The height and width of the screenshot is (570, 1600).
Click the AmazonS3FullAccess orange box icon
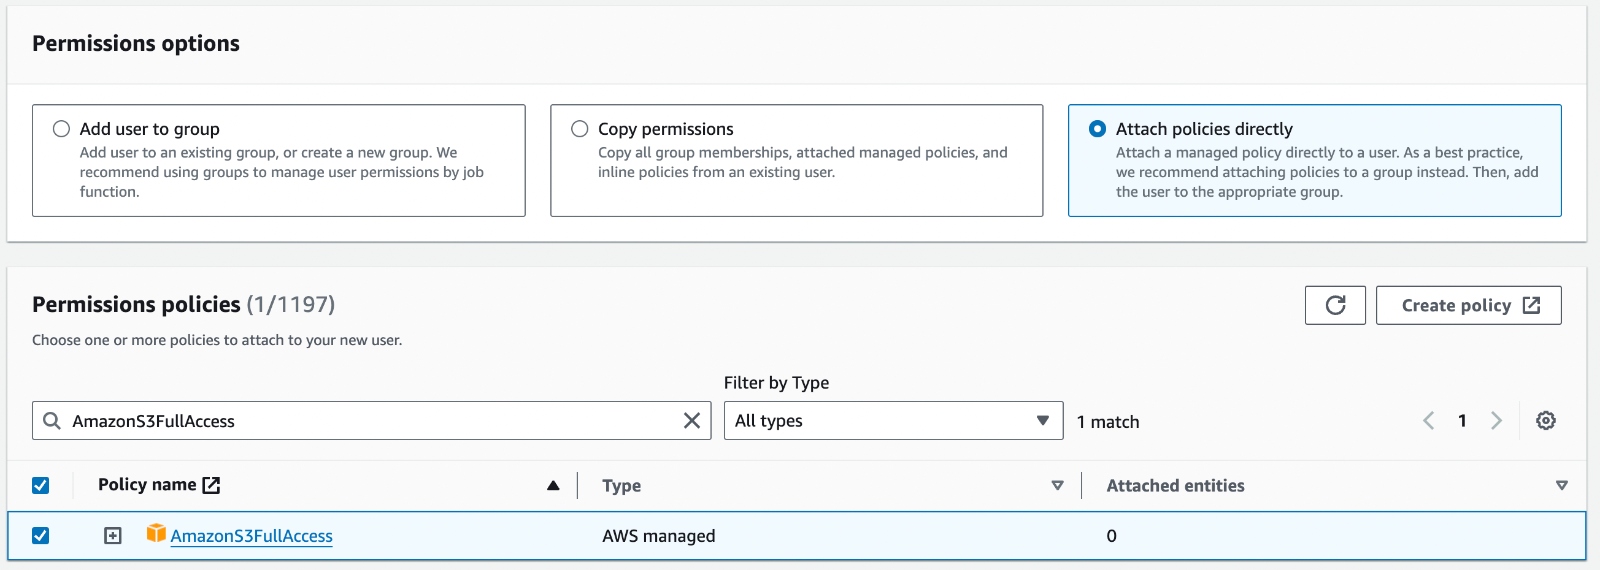pyautogui.click(x=156, y=533)
